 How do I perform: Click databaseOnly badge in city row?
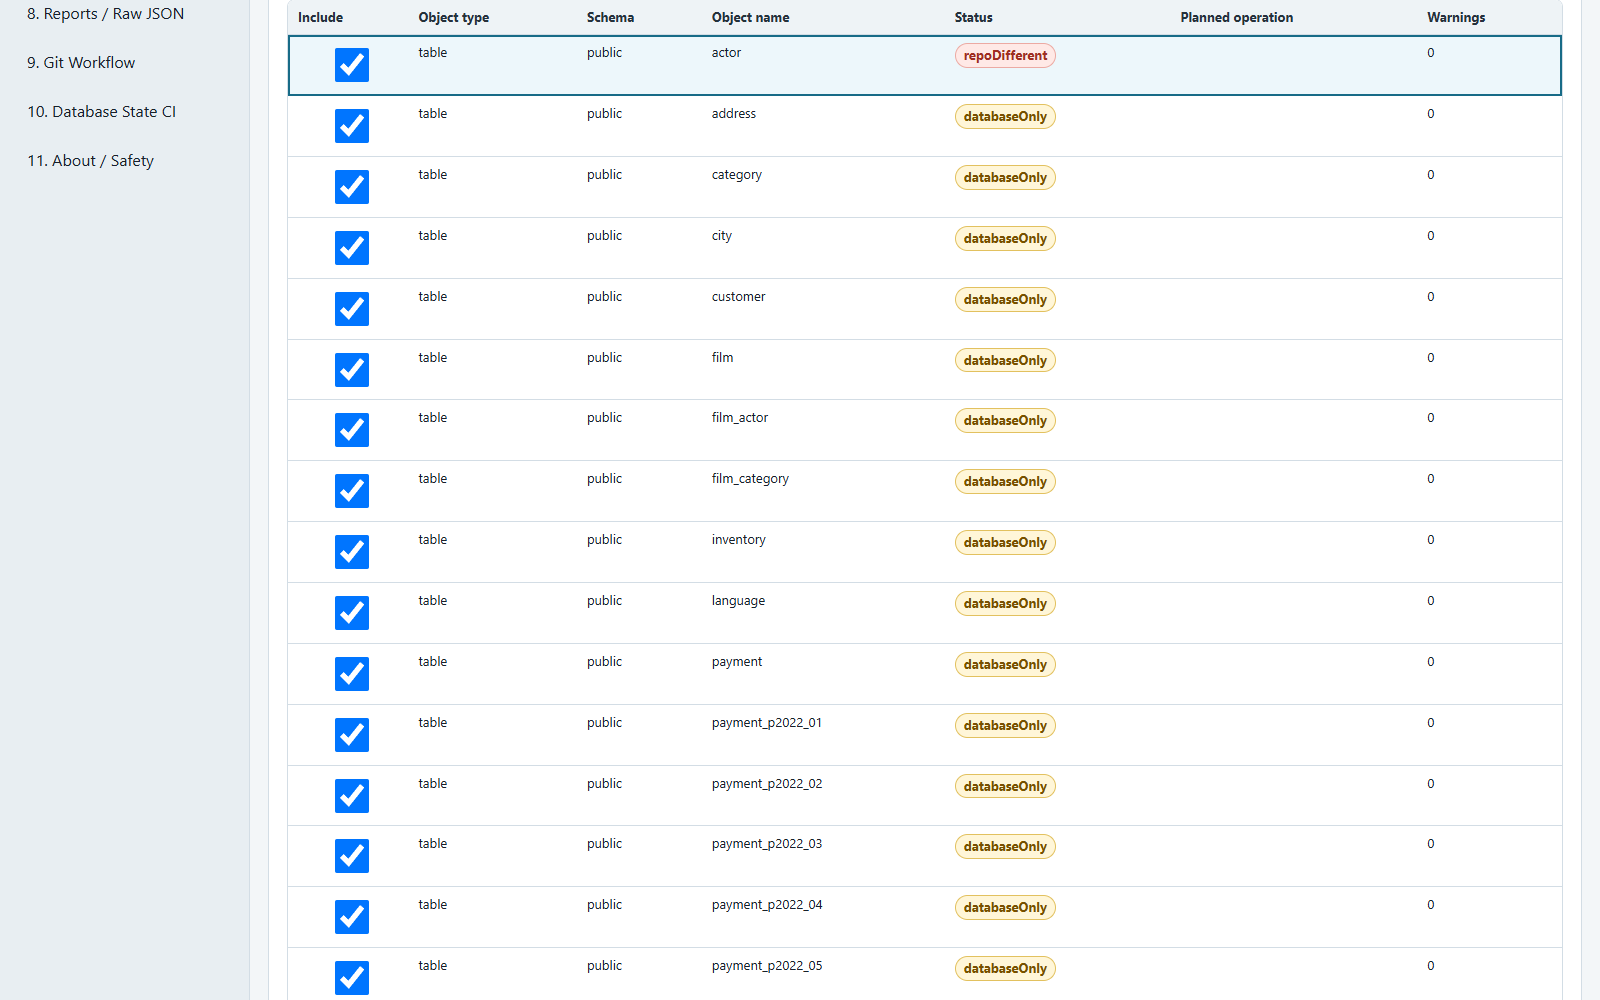[1005, 239]
